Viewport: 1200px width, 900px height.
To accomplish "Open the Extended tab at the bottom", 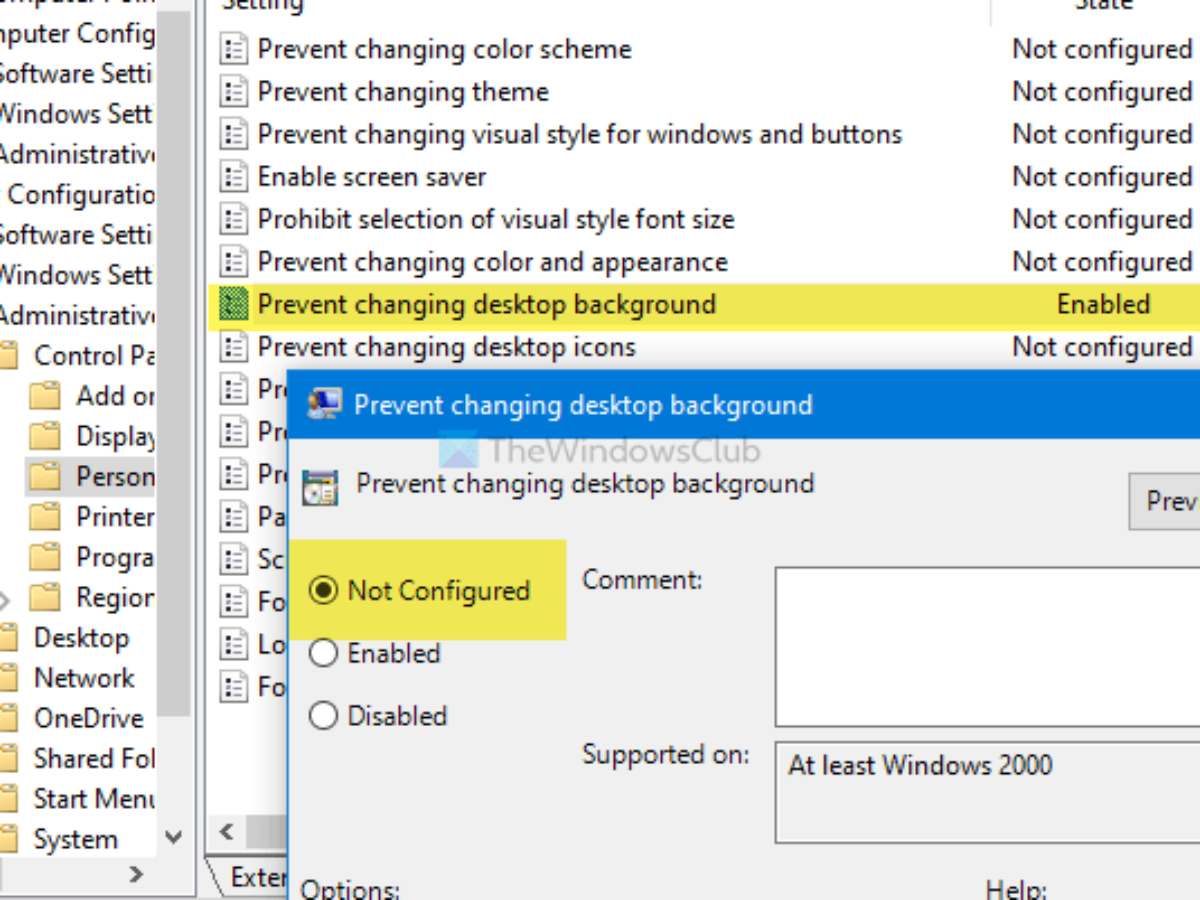I will click(x=255, y=877).
